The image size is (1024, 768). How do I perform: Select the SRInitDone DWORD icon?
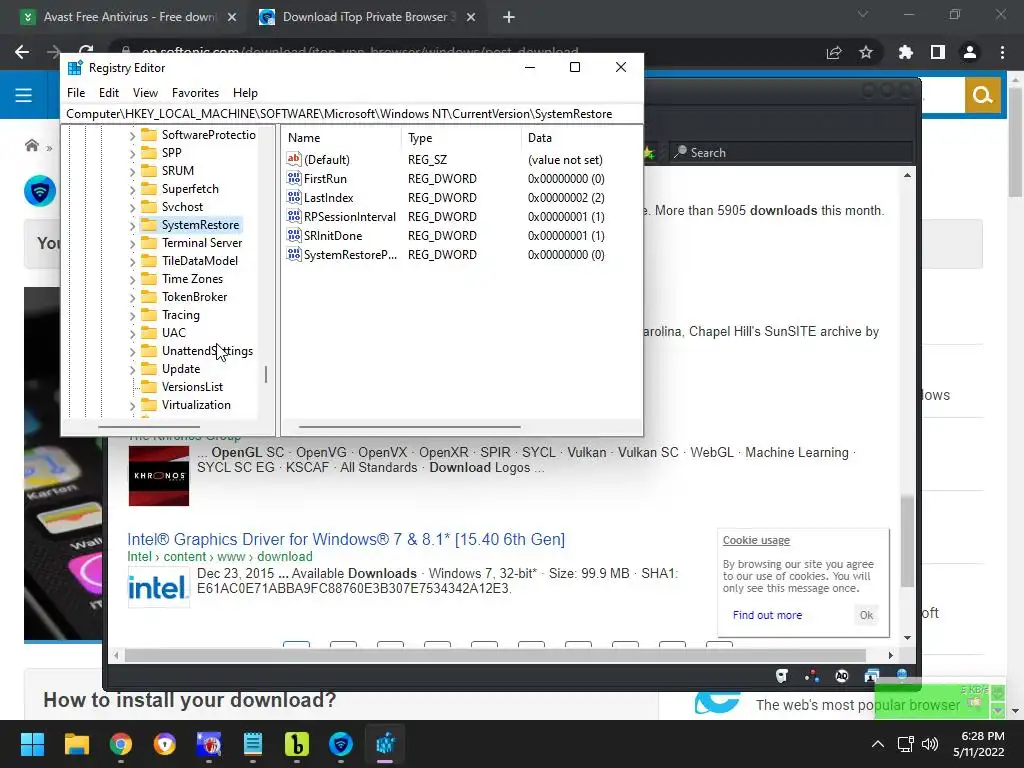click(294, 235)
